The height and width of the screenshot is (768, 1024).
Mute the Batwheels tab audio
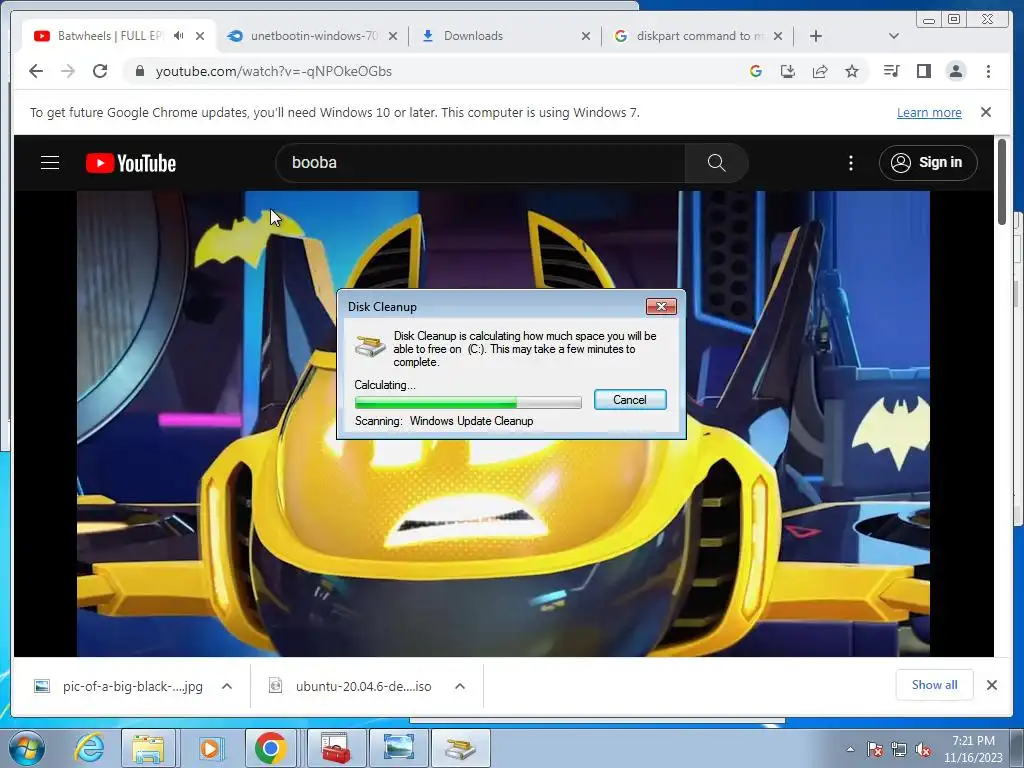[x=178, y=36]
